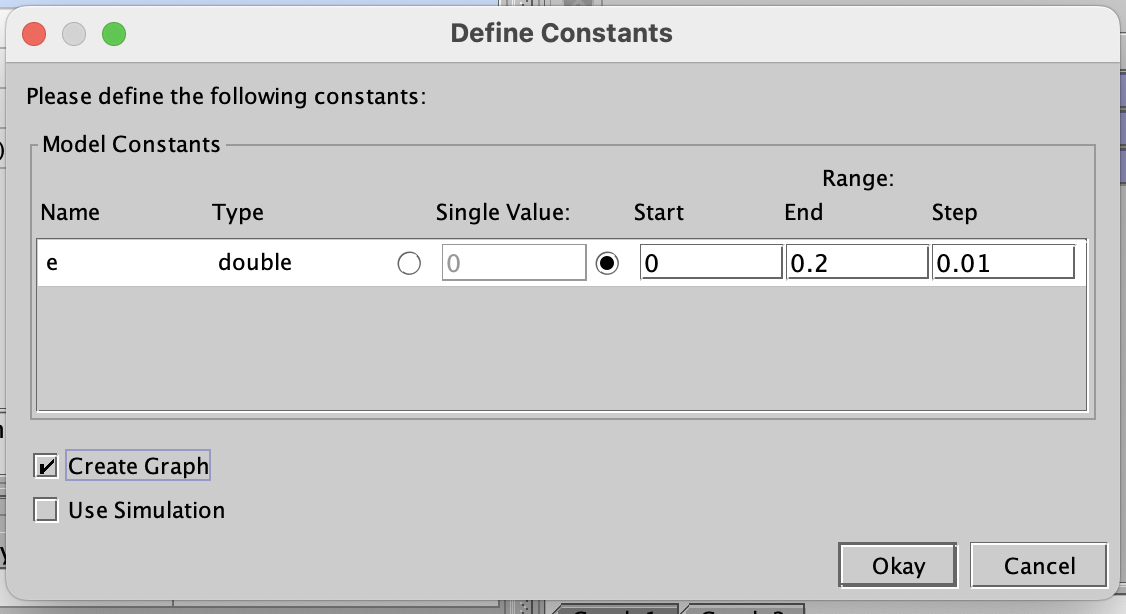The height and width of the screenshot is (614, 1126).
Task: Select the Range radio button for constant e
Action: [x=607, y=264]
